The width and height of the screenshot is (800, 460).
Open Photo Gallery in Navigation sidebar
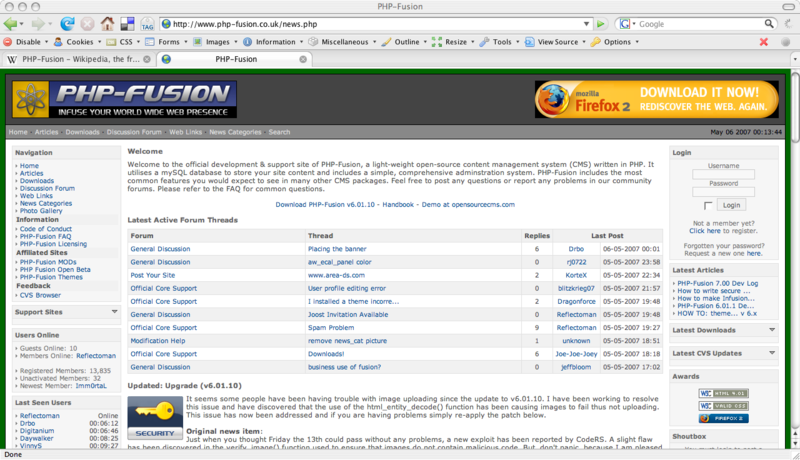pyautogui.click(x=41, y=211)
